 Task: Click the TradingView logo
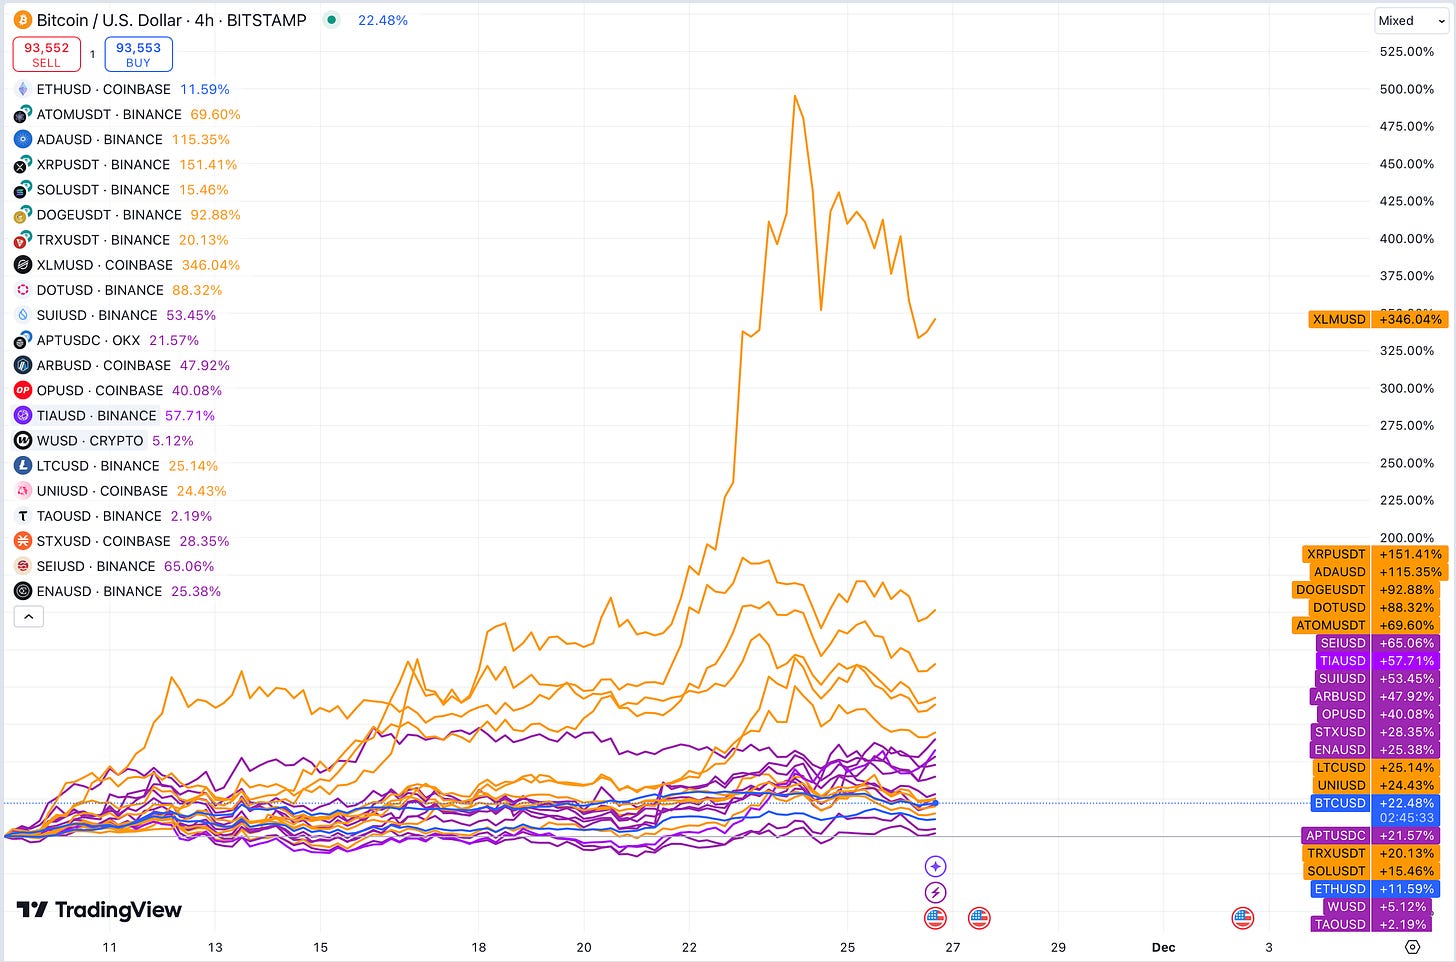pyautogui.click(x=99, y=910)
